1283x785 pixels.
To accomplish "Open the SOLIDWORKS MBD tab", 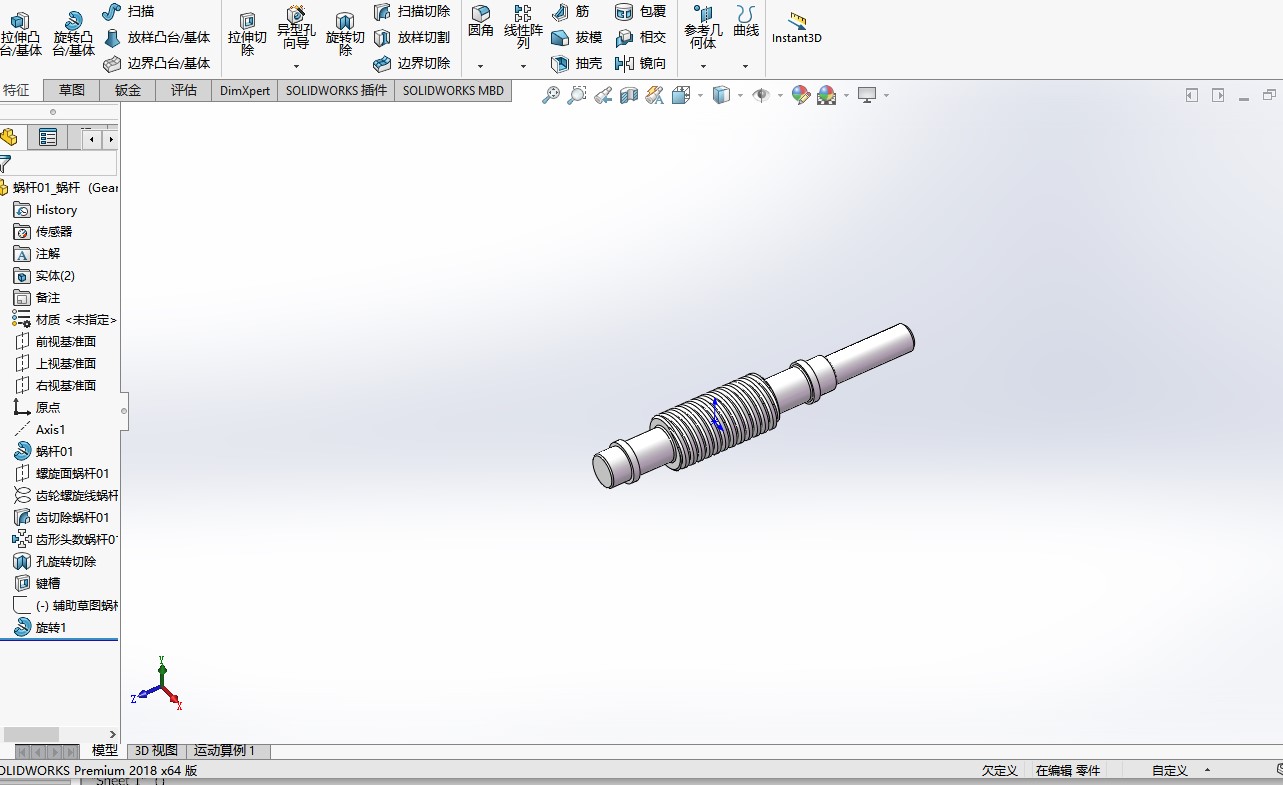I will pos(453,90).
